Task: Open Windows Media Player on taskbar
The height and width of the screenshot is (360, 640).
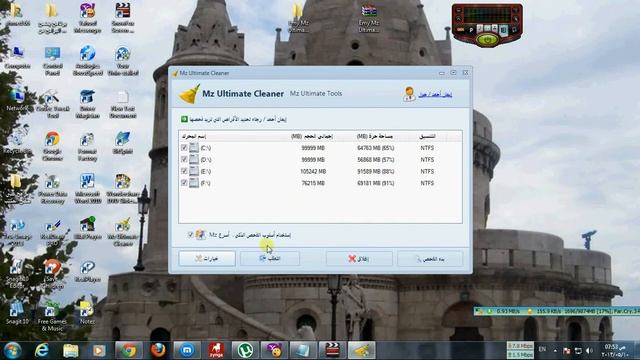Action: coord(99,350)
